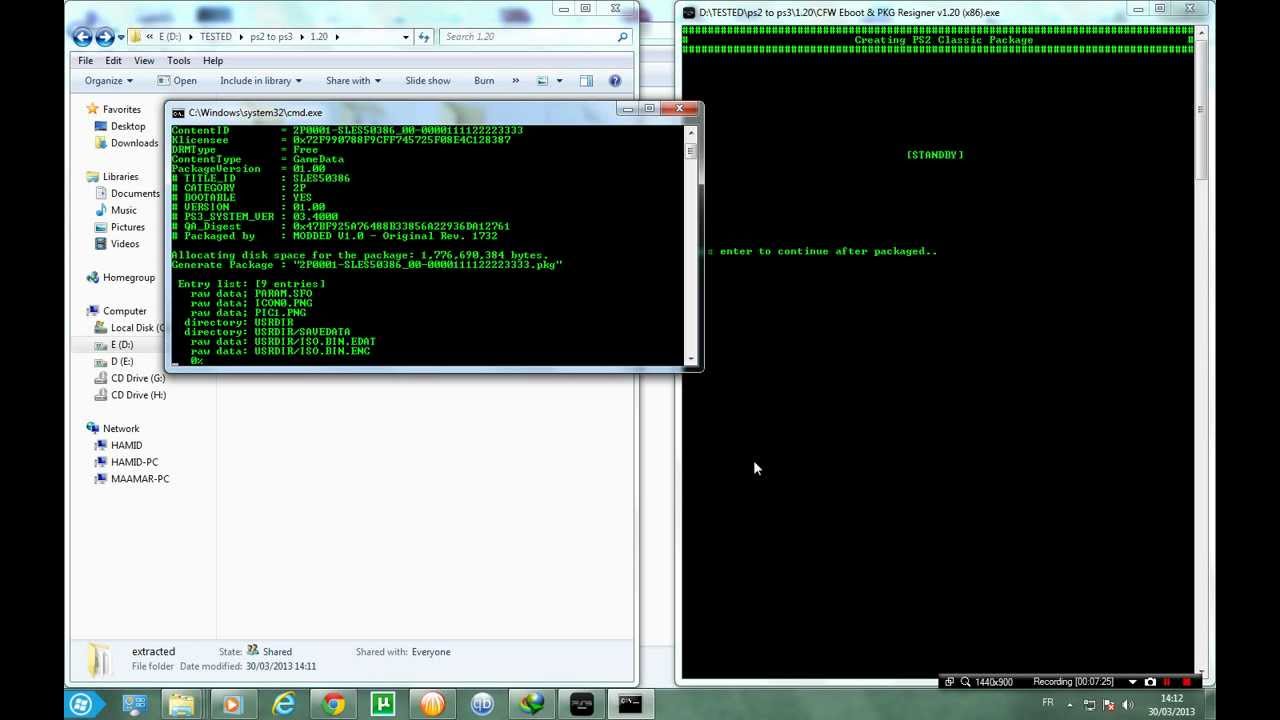The image size is (1280, 720).
Task: Open the Help menu
Action: click(x=213, y=61)
